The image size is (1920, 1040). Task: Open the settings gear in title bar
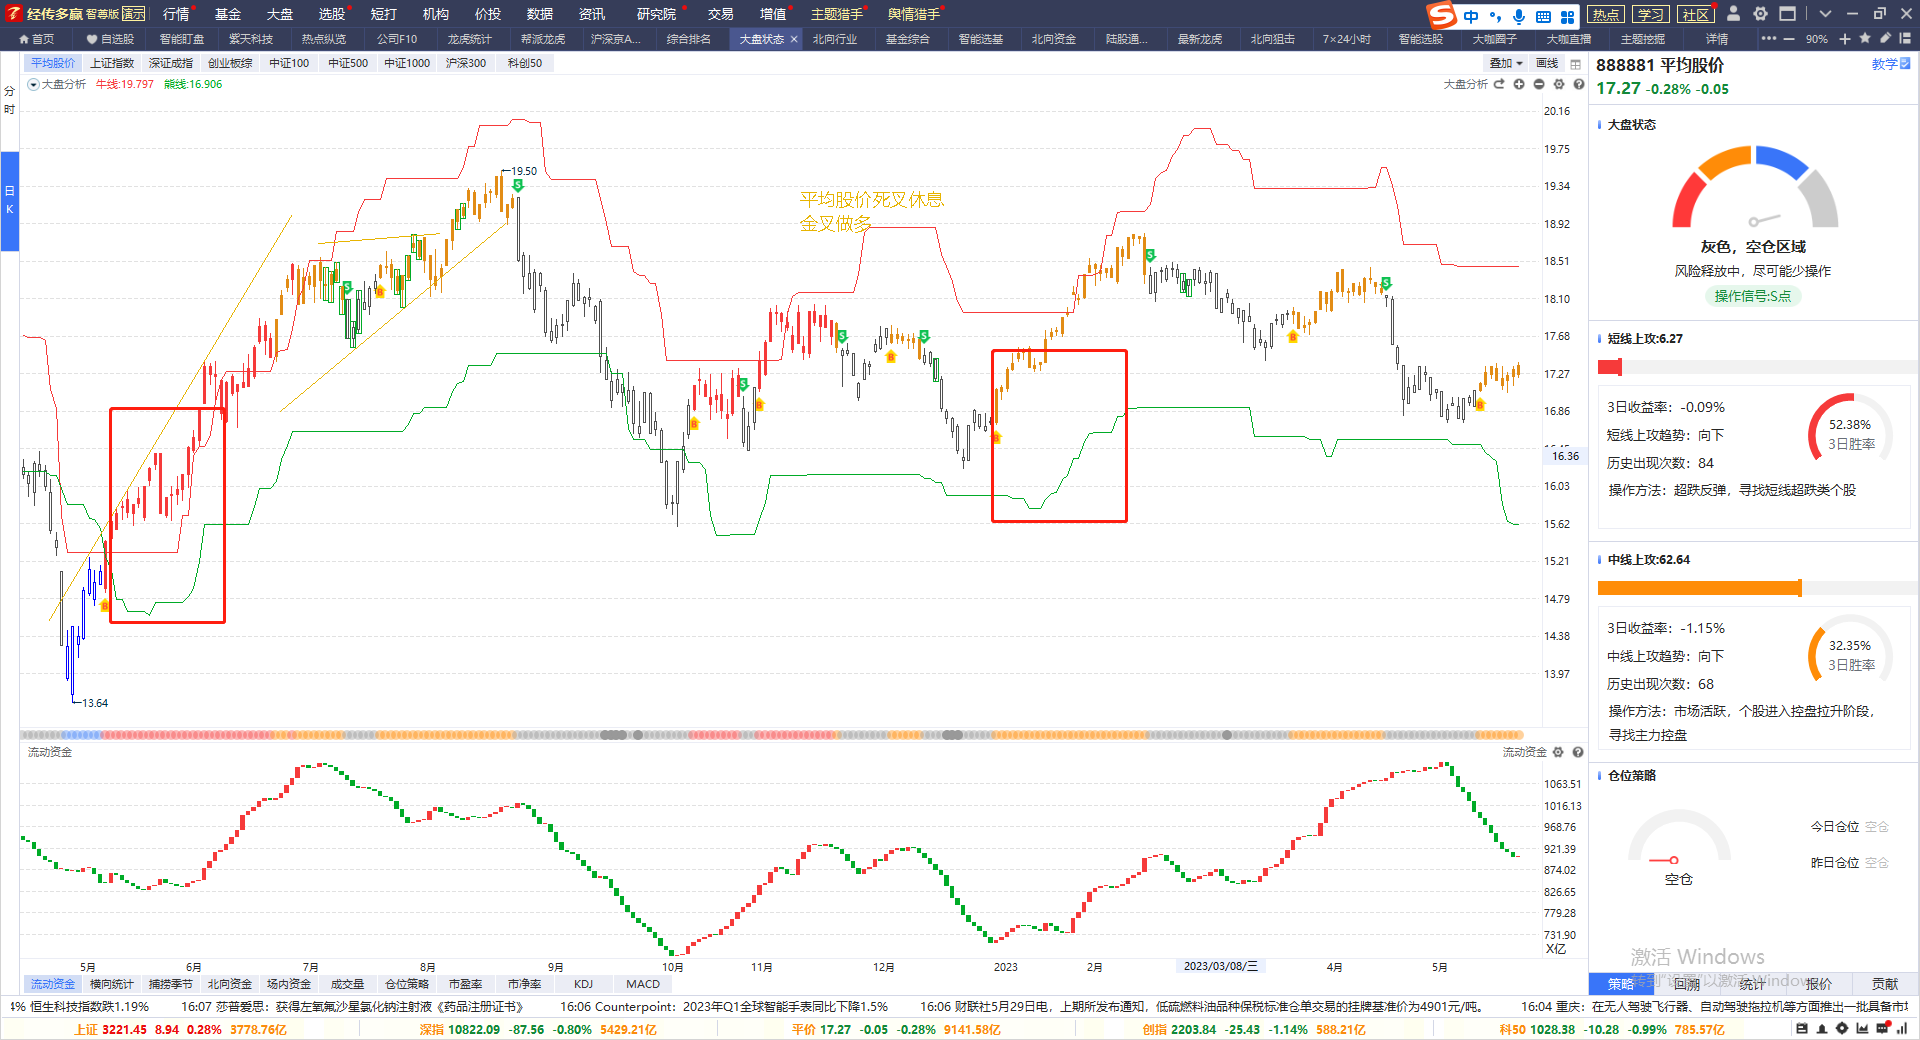point(1761,14)
